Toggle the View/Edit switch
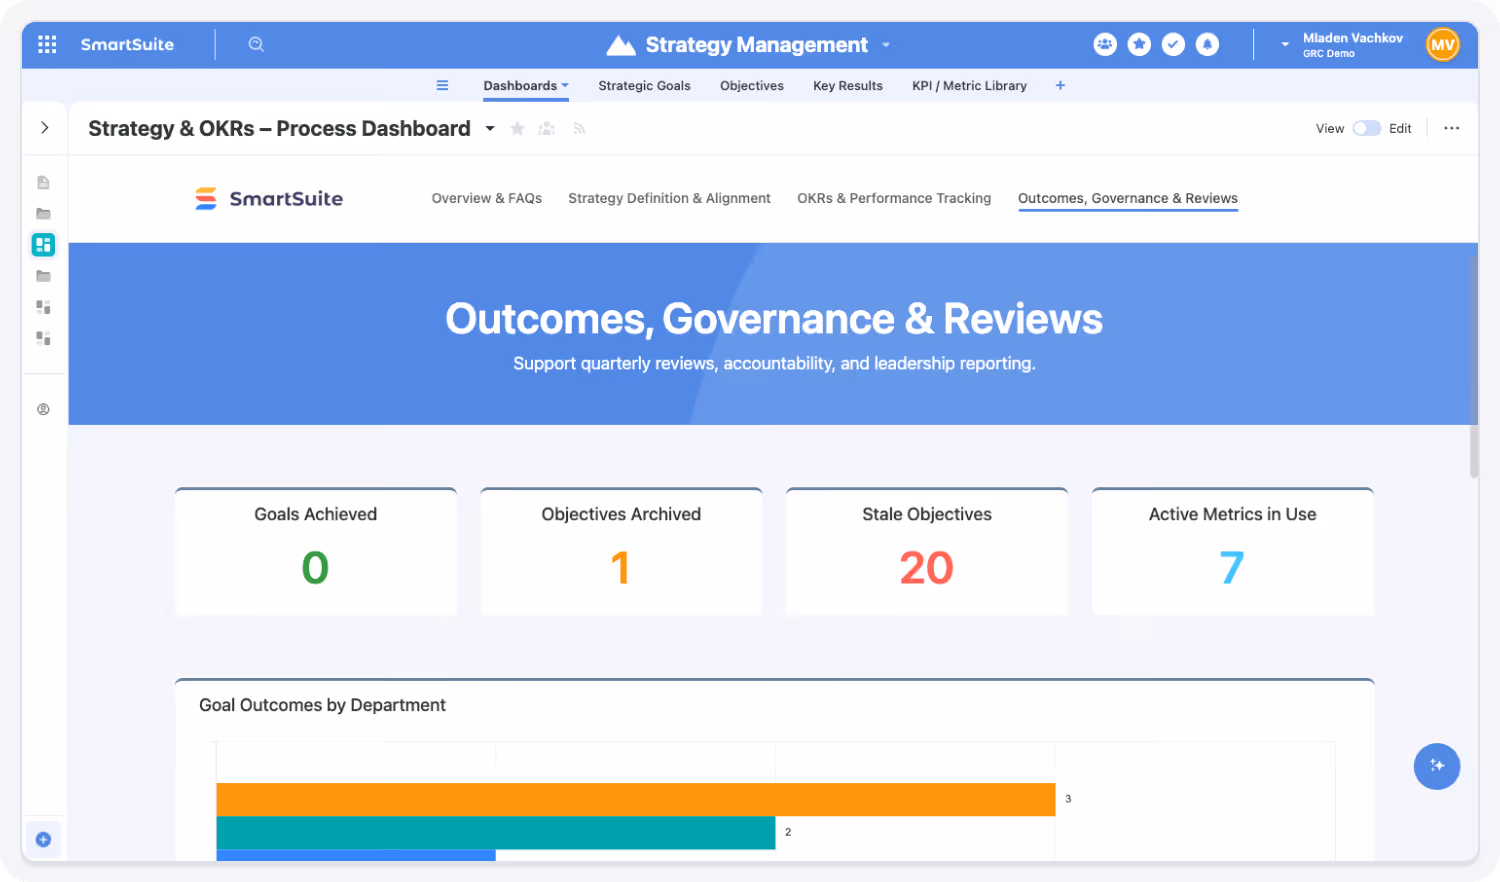This screenshot has height=882, width=1500. click(x=1366, y=128)
